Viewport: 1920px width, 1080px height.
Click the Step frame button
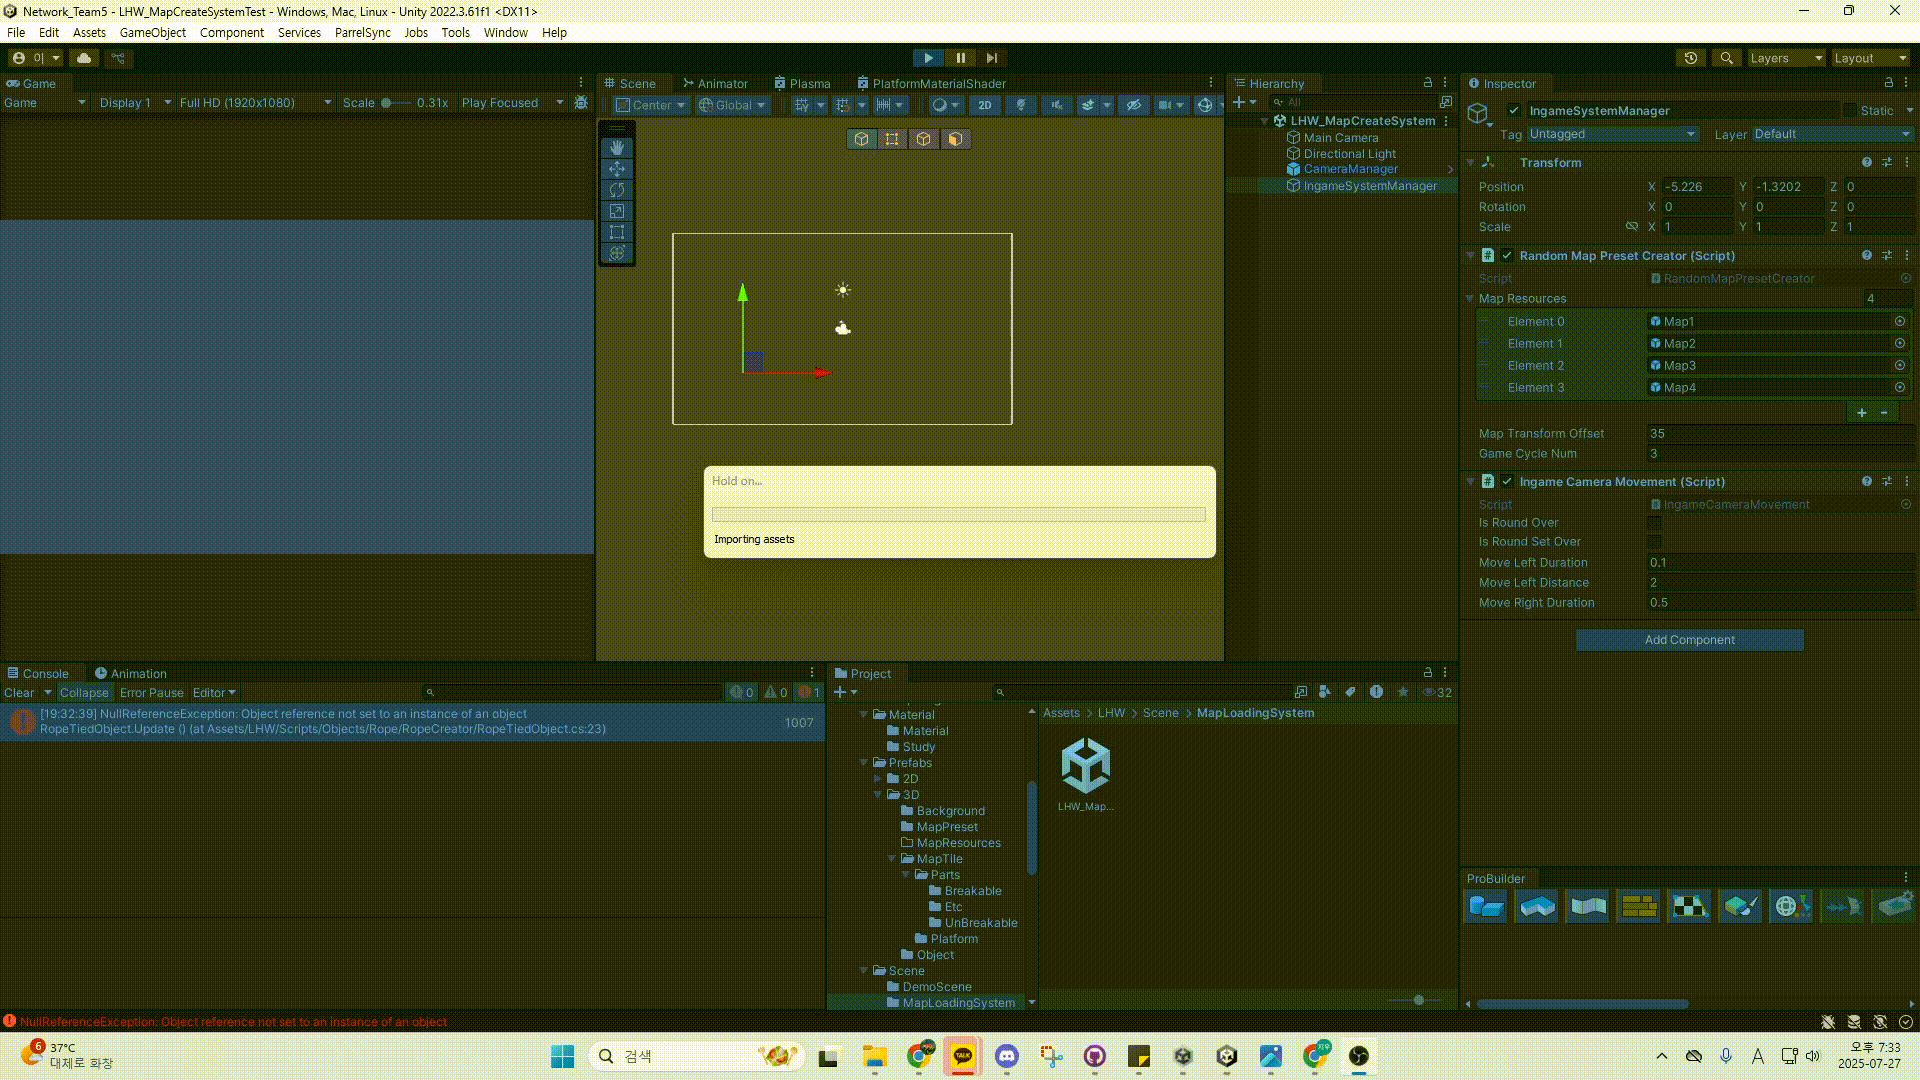click(x=992, y=58)
